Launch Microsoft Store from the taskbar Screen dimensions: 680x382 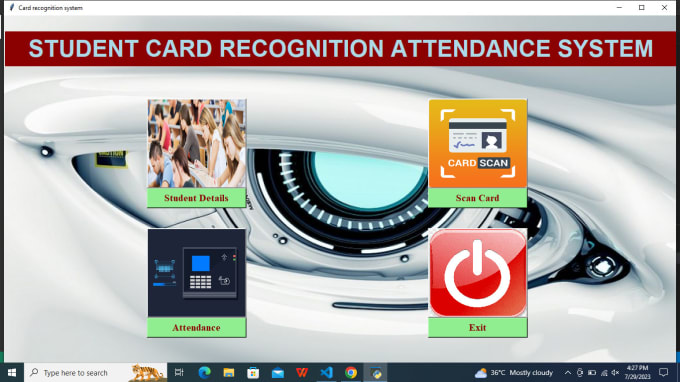[x=253, y=372]
